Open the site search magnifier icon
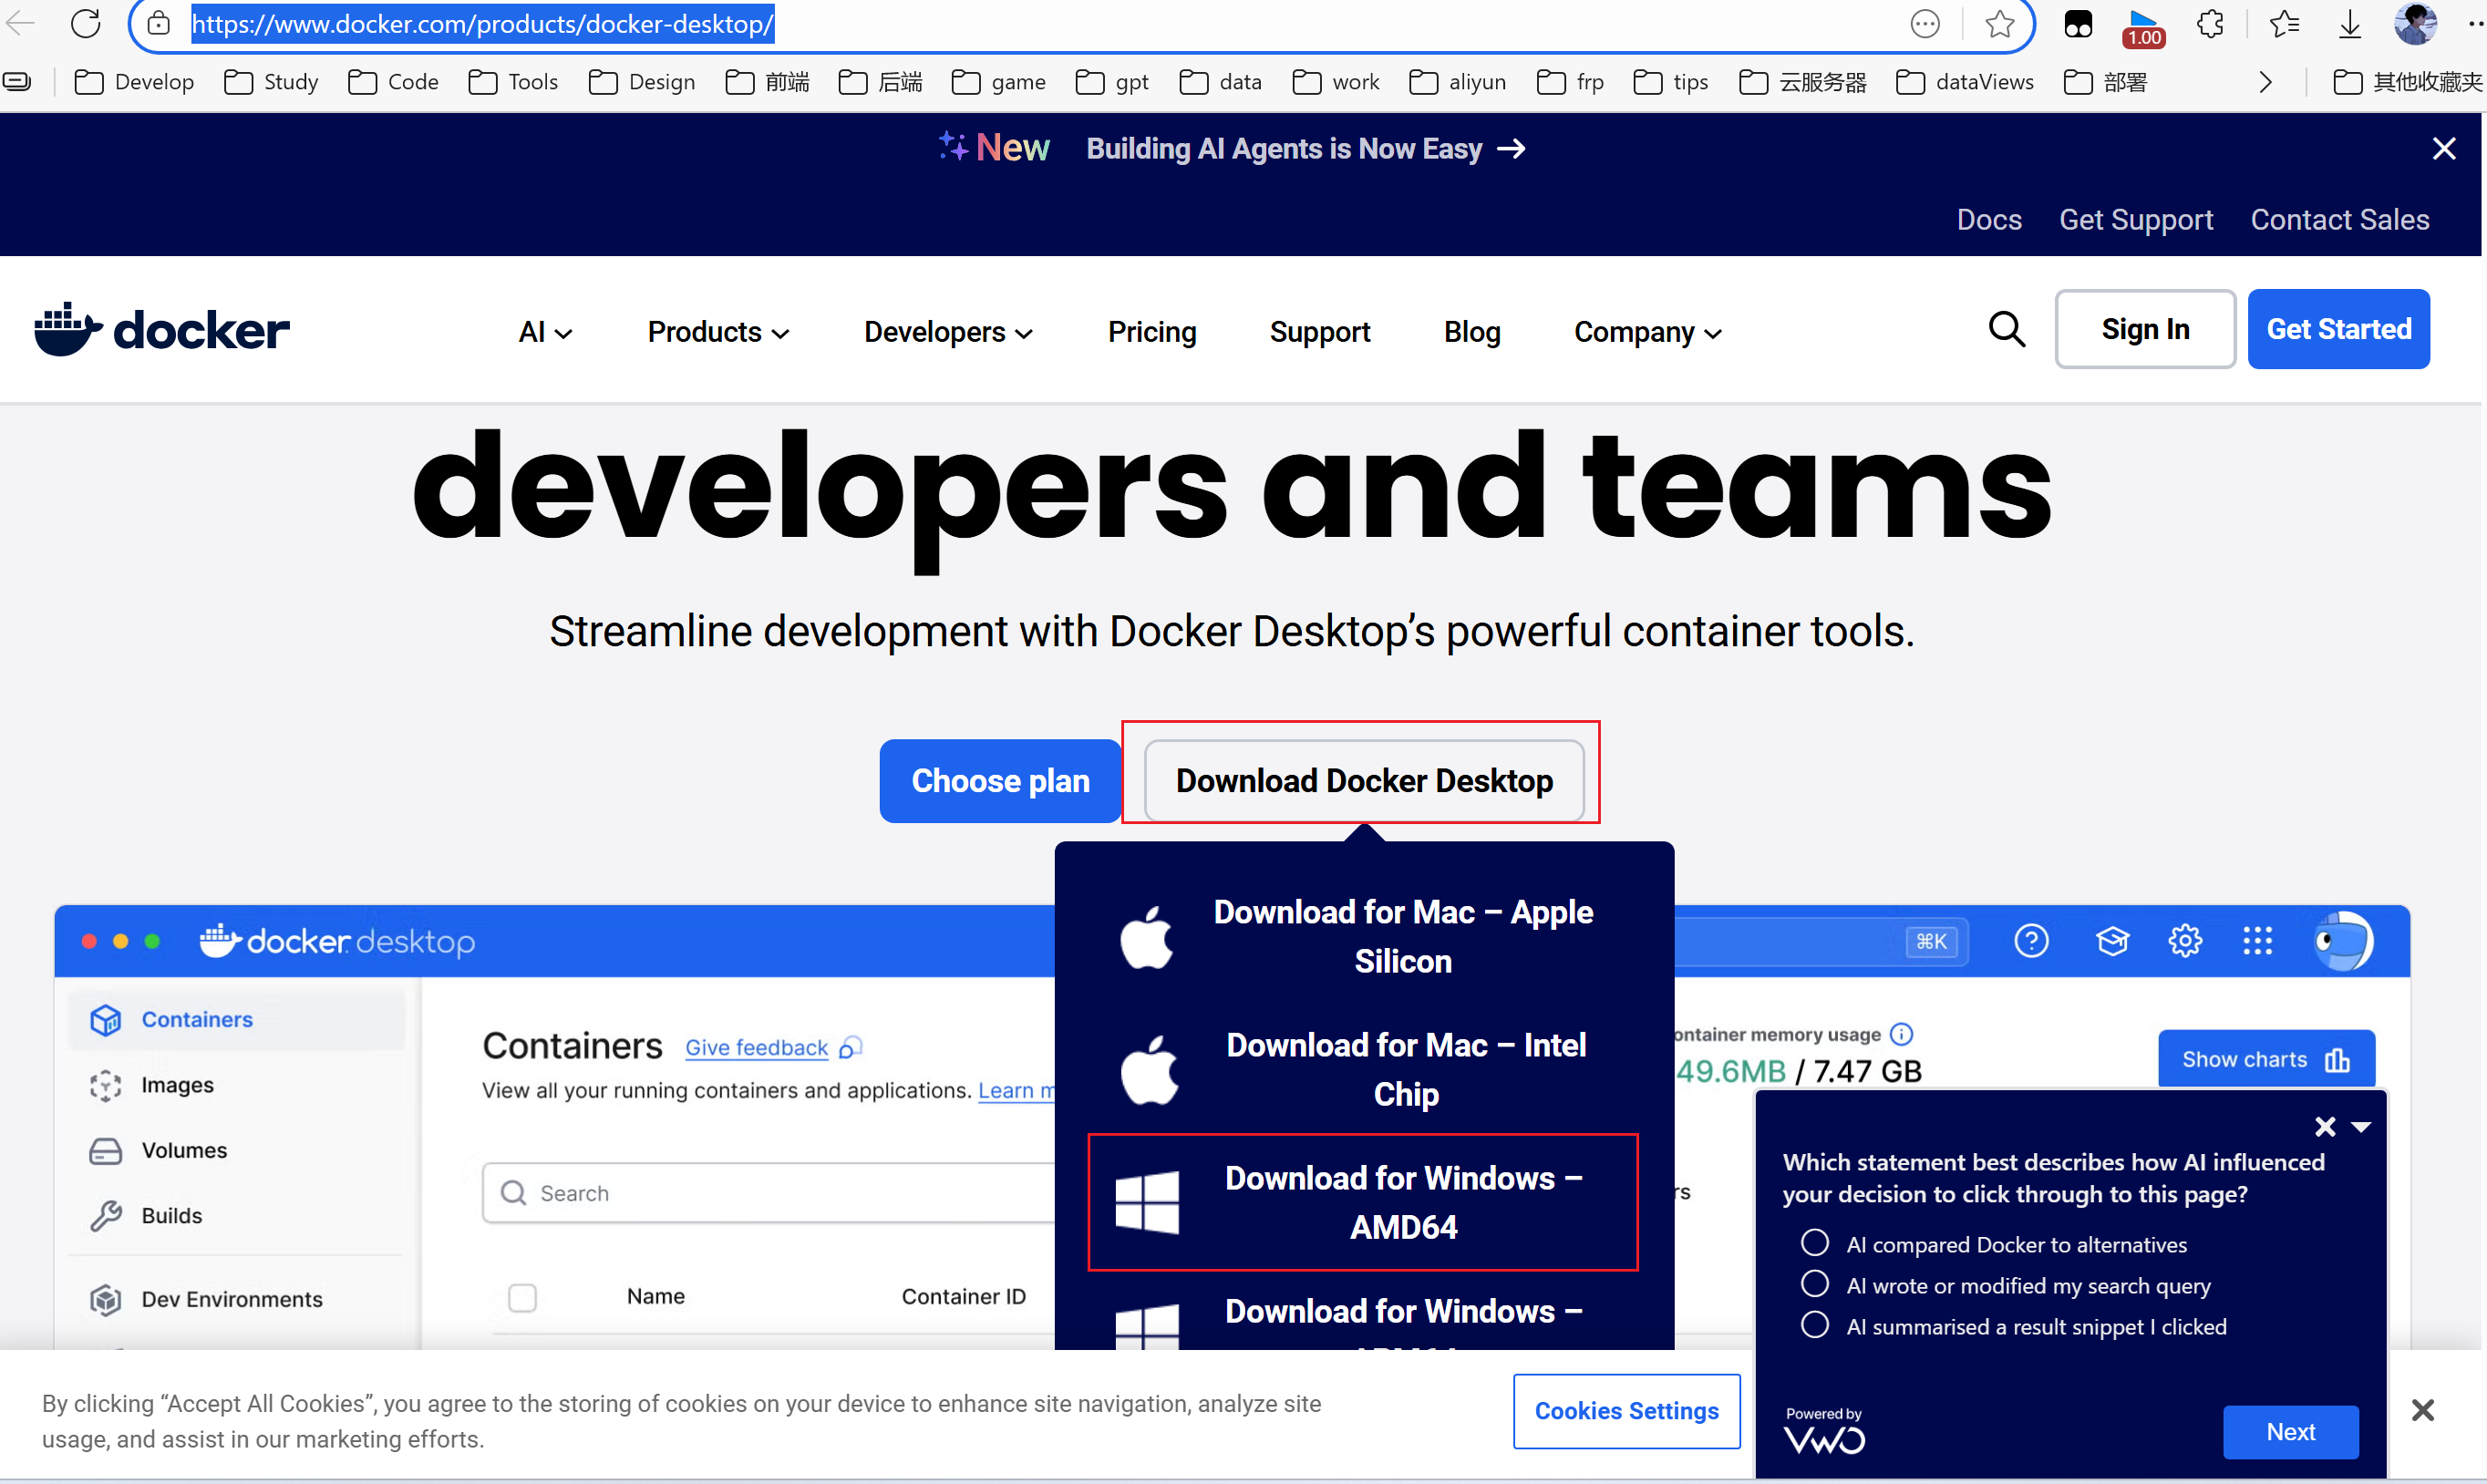This screenshot has height=1484, width=2487. tap(2006, 329)
